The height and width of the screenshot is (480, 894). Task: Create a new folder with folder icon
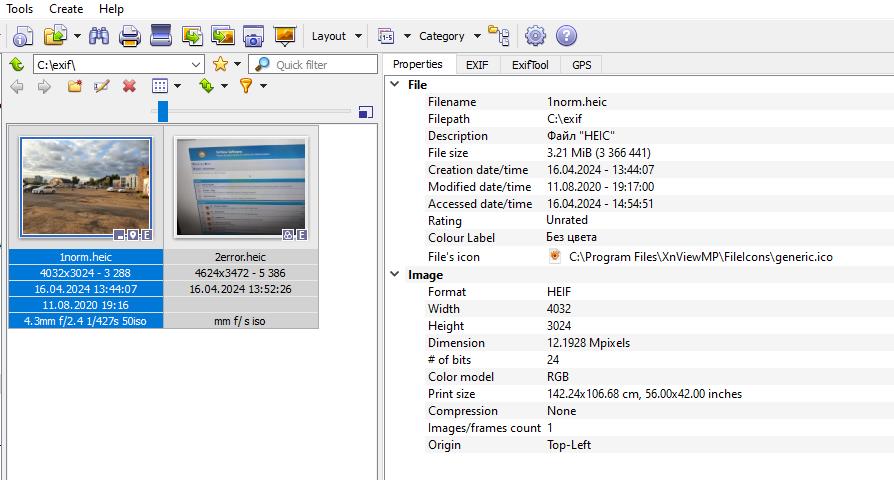pyautogui.click(x=74, y=87)
